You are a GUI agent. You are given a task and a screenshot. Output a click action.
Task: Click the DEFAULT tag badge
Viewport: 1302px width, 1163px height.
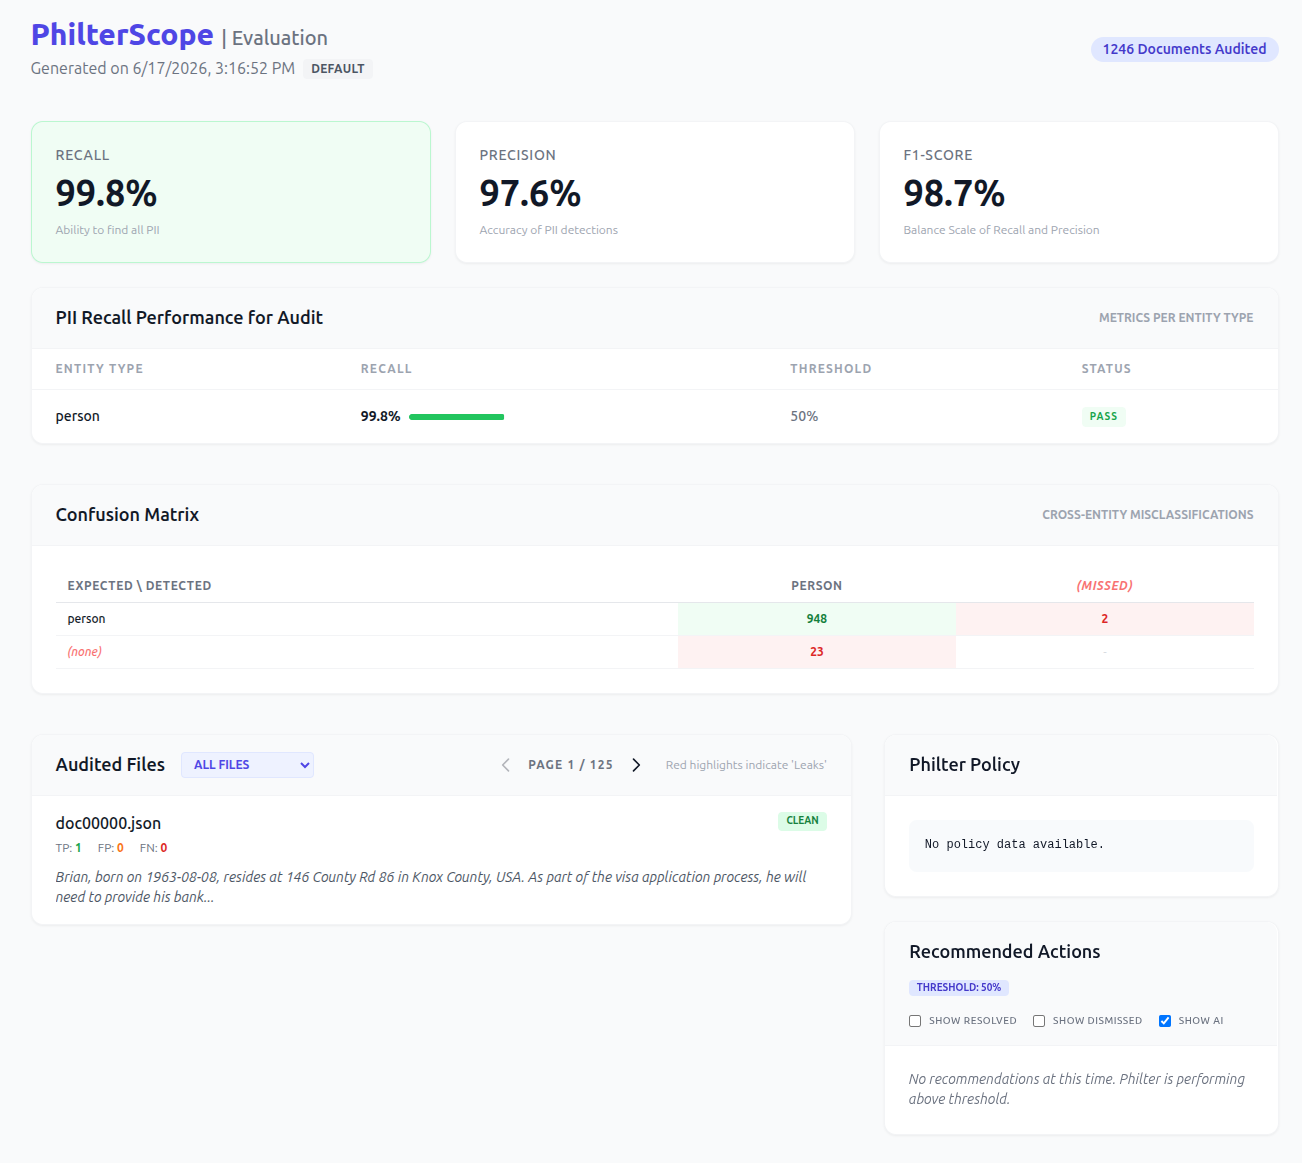click(338, 69)
